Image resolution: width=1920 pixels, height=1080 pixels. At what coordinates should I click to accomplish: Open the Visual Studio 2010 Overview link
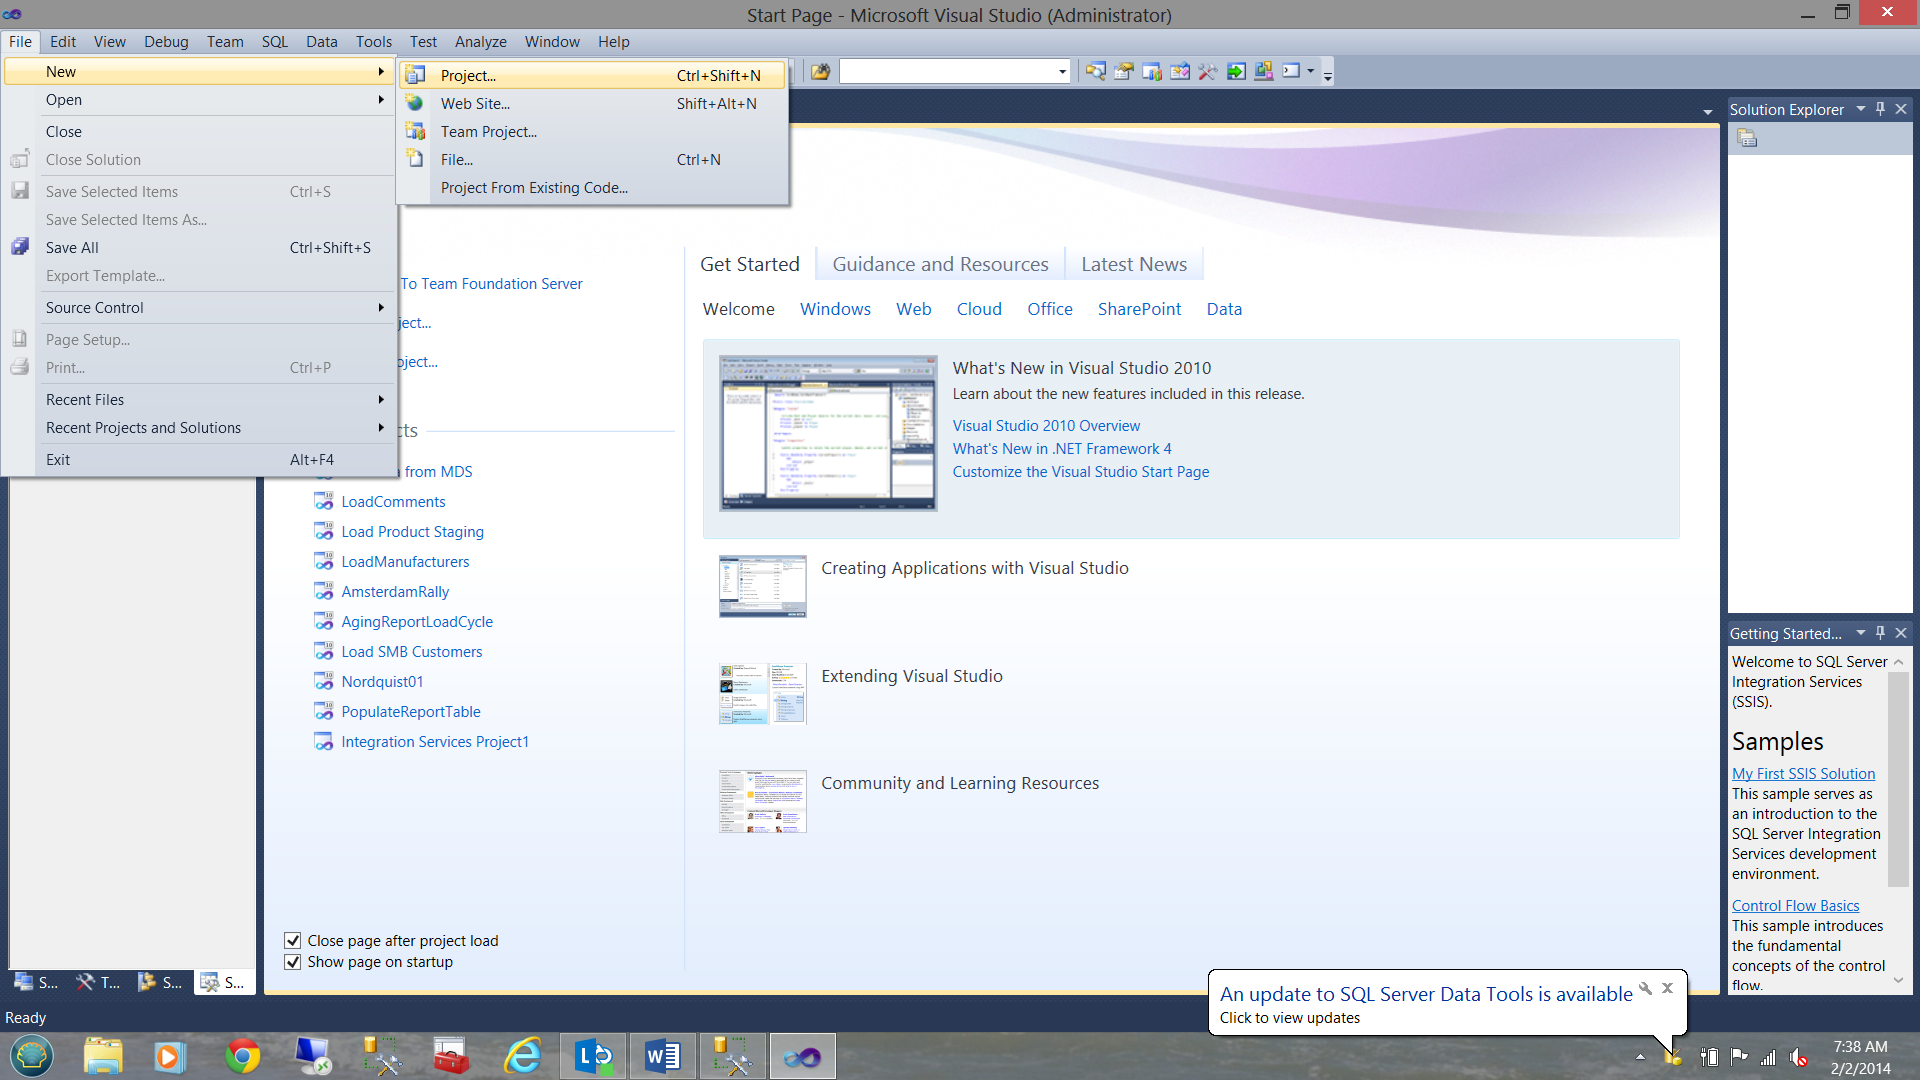click(x=1045, y=426)
